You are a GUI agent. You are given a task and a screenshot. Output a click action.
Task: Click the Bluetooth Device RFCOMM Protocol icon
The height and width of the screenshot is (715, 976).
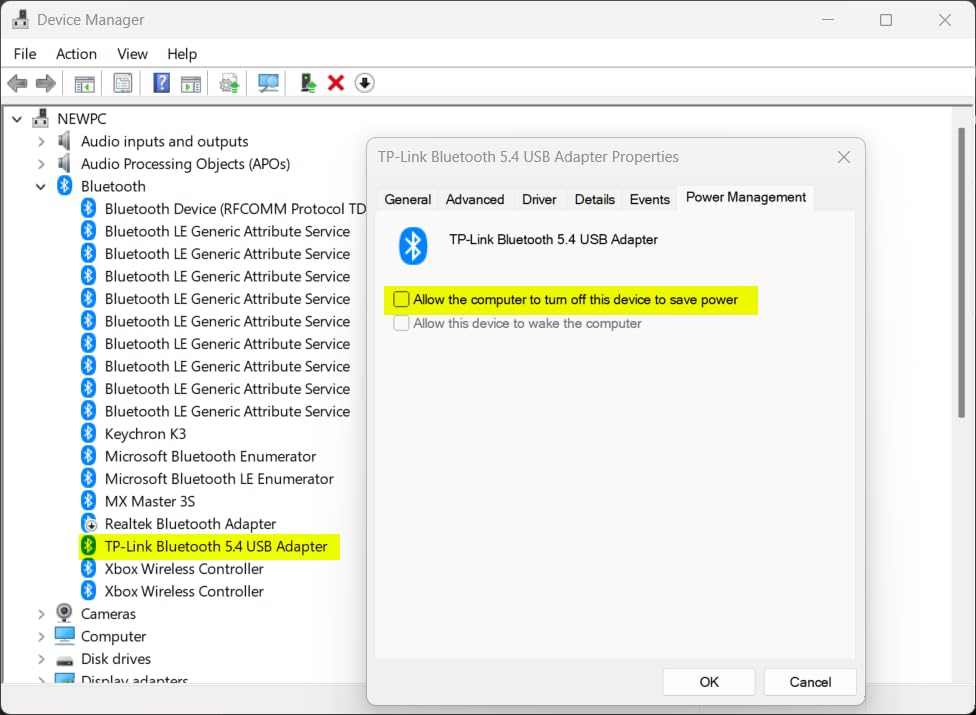click(x=88, y=208)
